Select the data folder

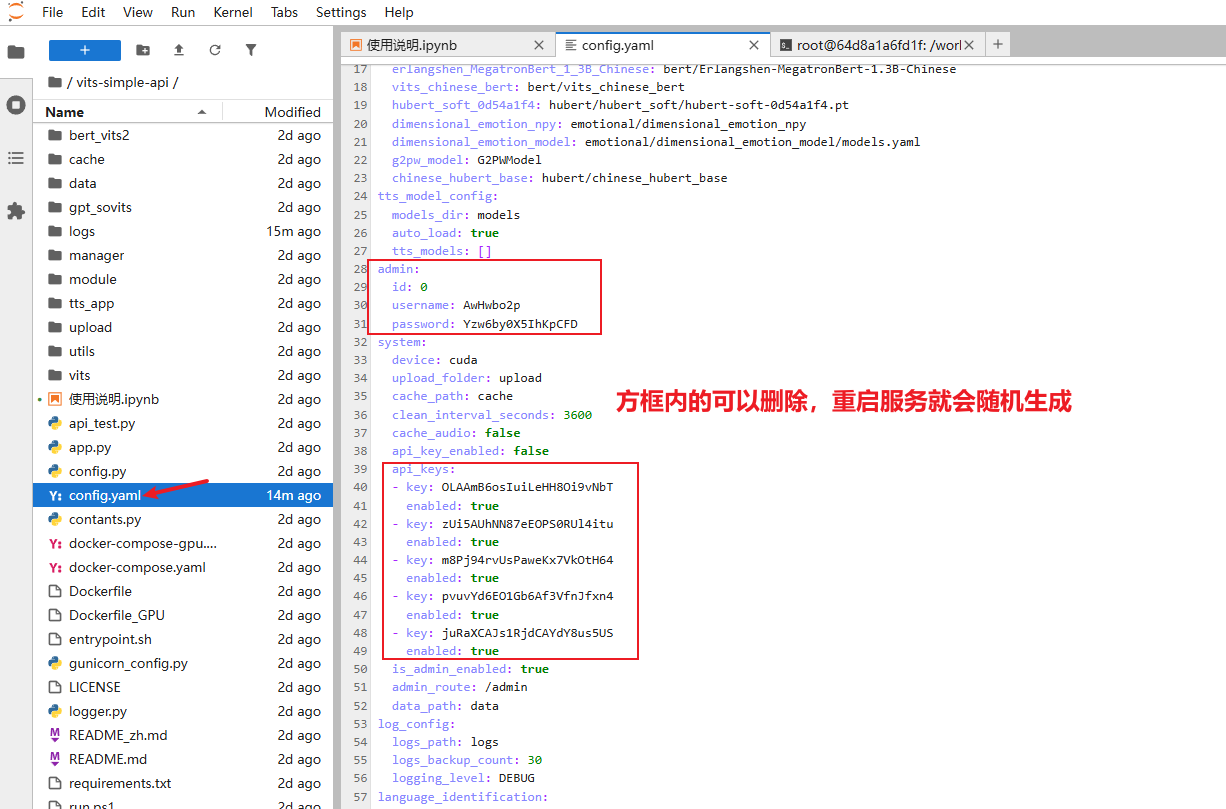[184, 183]
